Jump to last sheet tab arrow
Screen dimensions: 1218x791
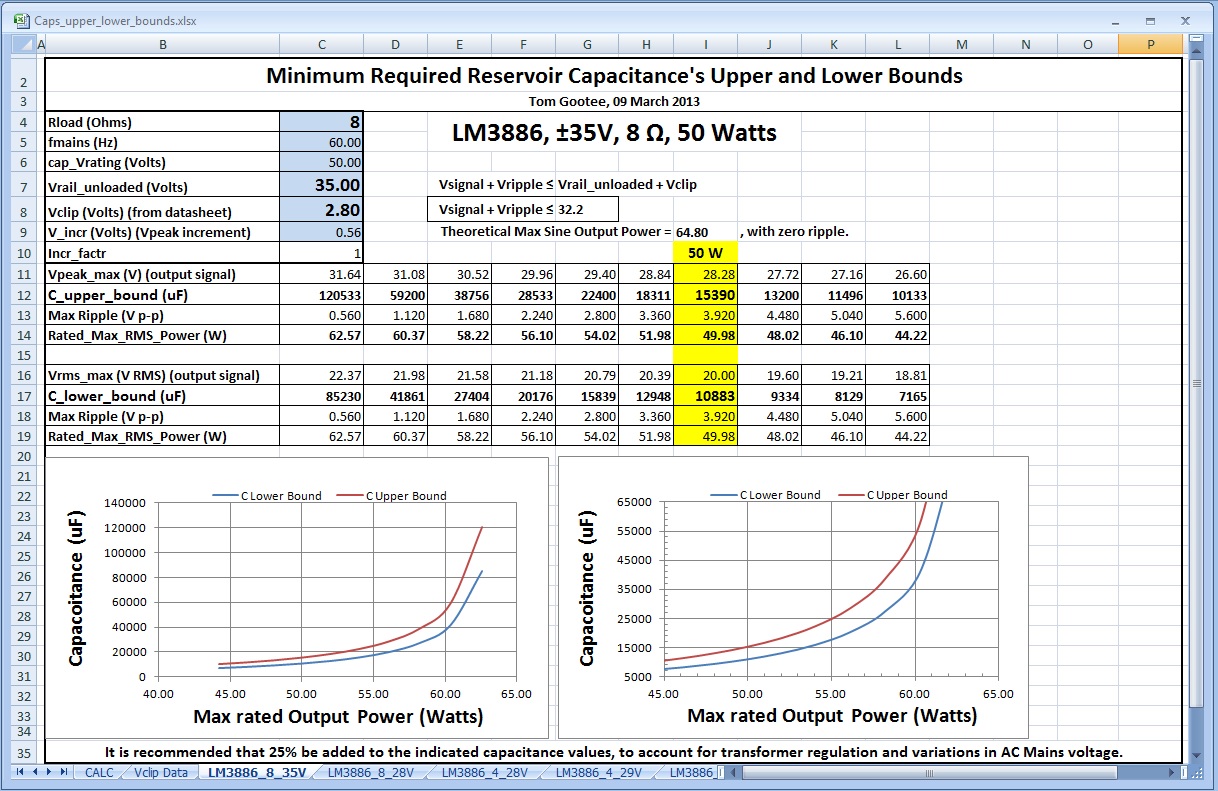pyautogui.click(x=64, y=772)
